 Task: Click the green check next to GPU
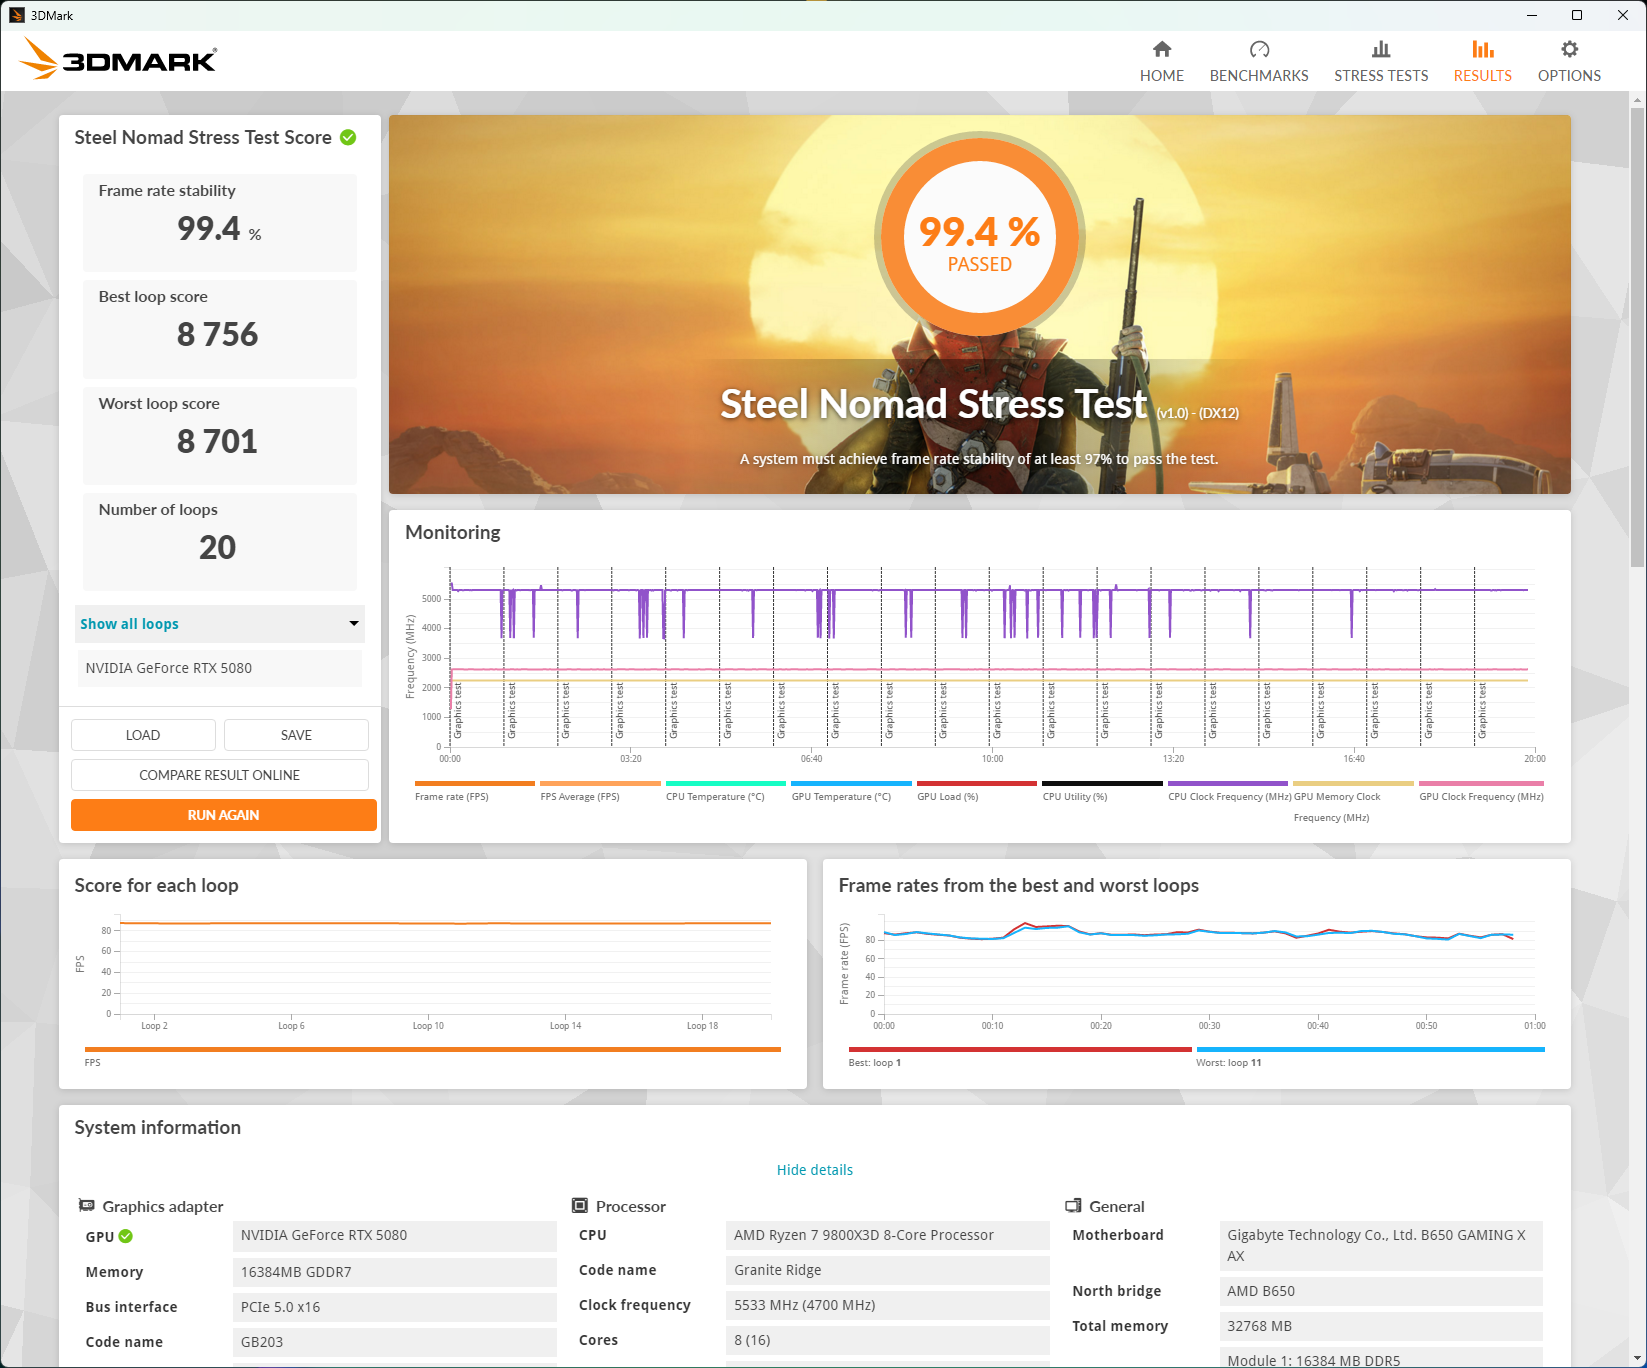(x=126, y=1237)
